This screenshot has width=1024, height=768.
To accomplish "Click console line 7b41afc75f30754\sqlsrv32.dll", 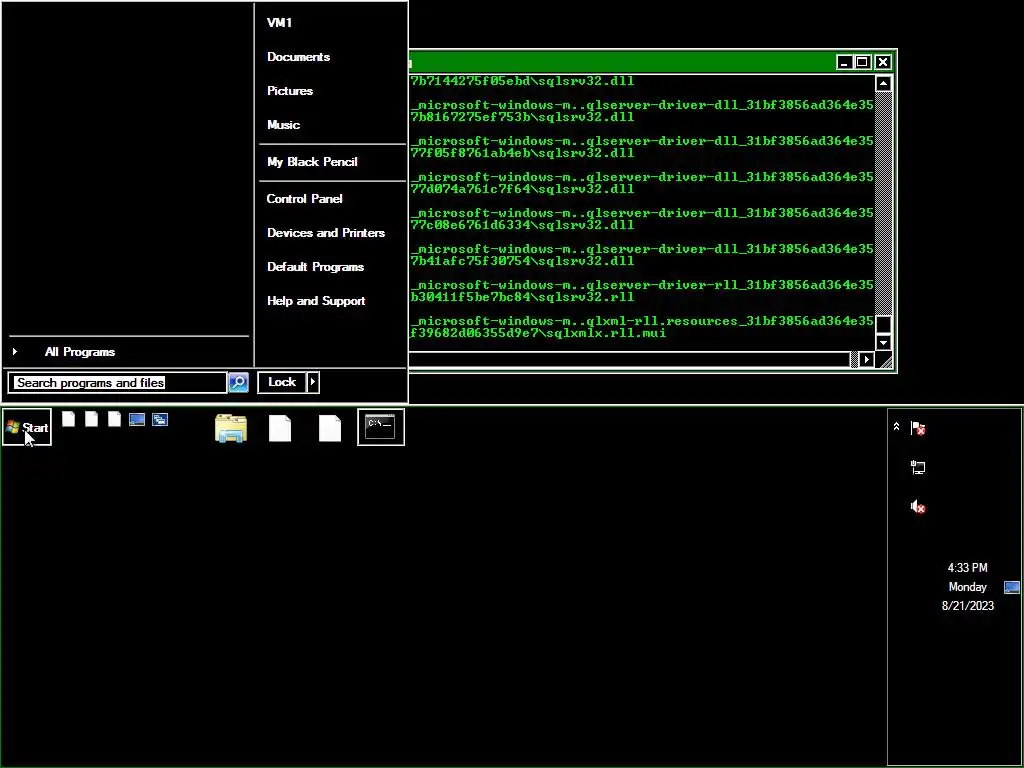I will [x=522, y=261].
